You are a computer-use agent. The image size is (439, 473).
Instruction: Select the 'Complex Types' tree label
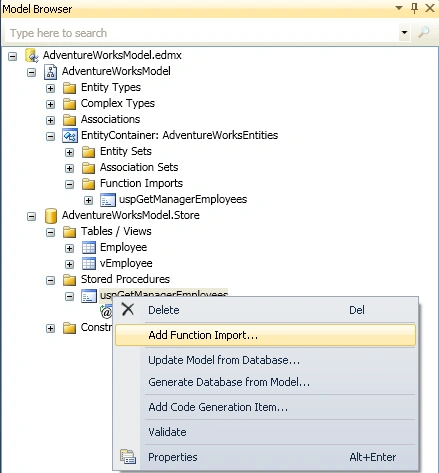[118, 103]
